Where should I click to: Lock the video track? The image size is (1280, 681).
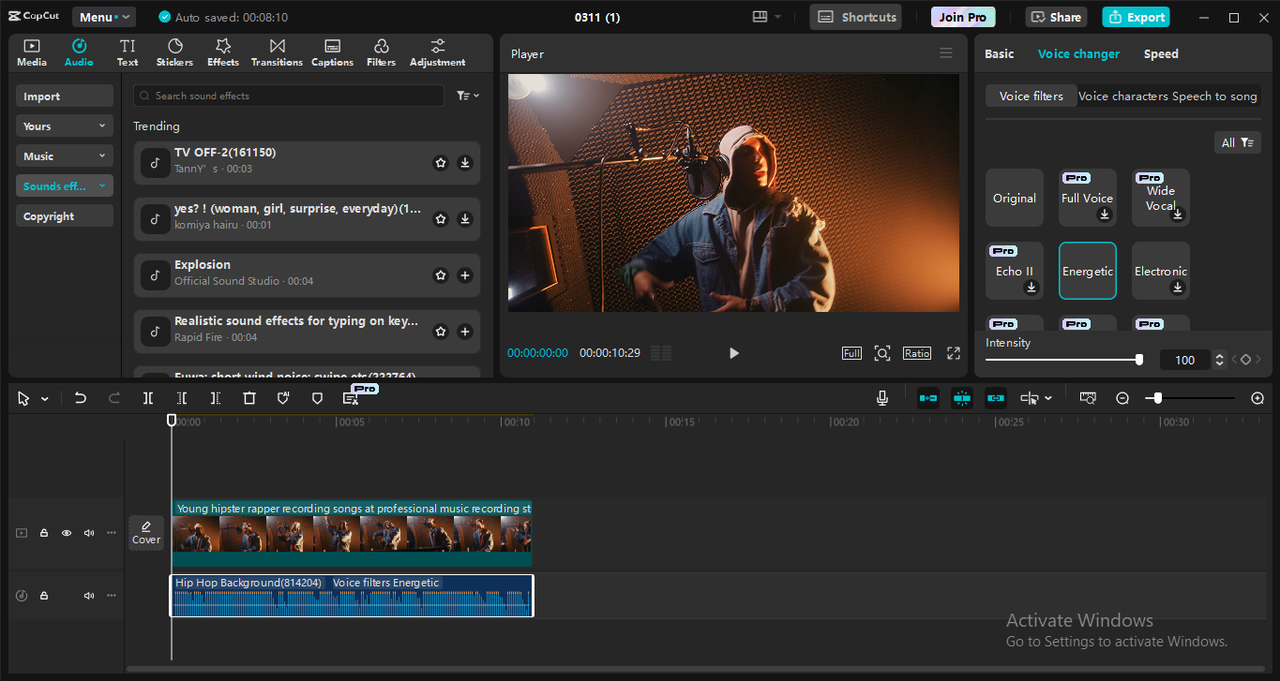click(x=44, y=533)
